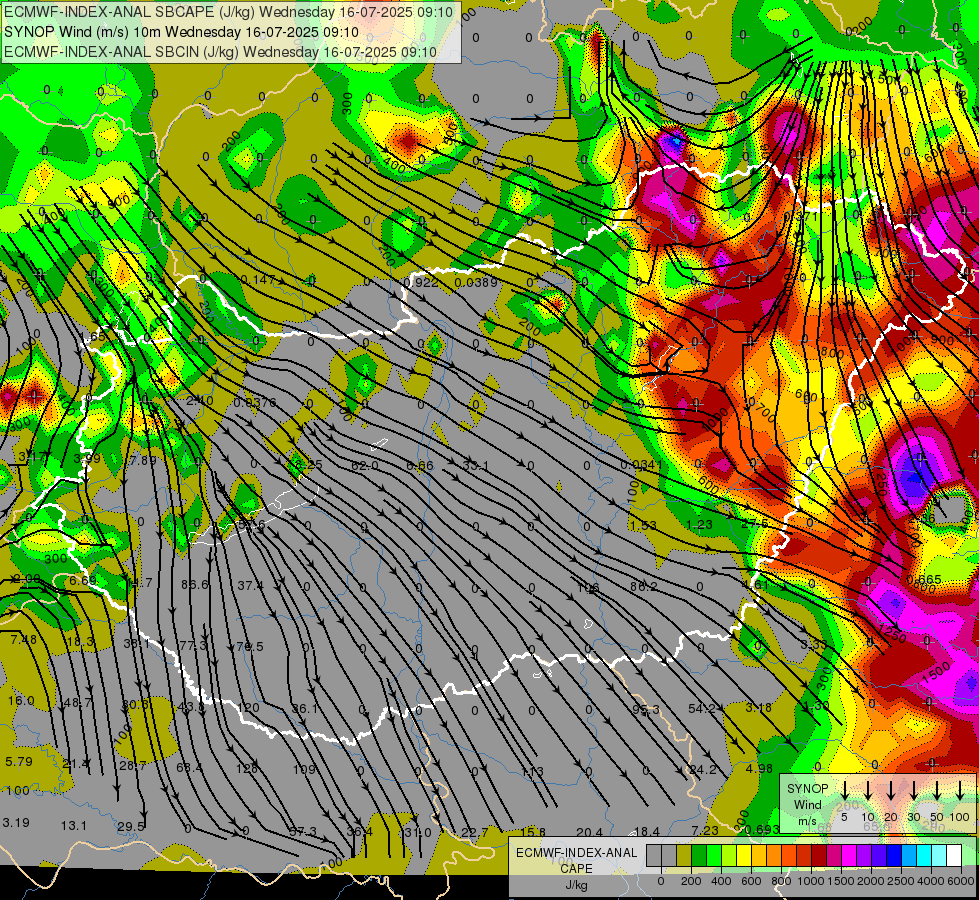Click the map value 95.3
This screenshot has width=979, height=900.
pos(646,710)
